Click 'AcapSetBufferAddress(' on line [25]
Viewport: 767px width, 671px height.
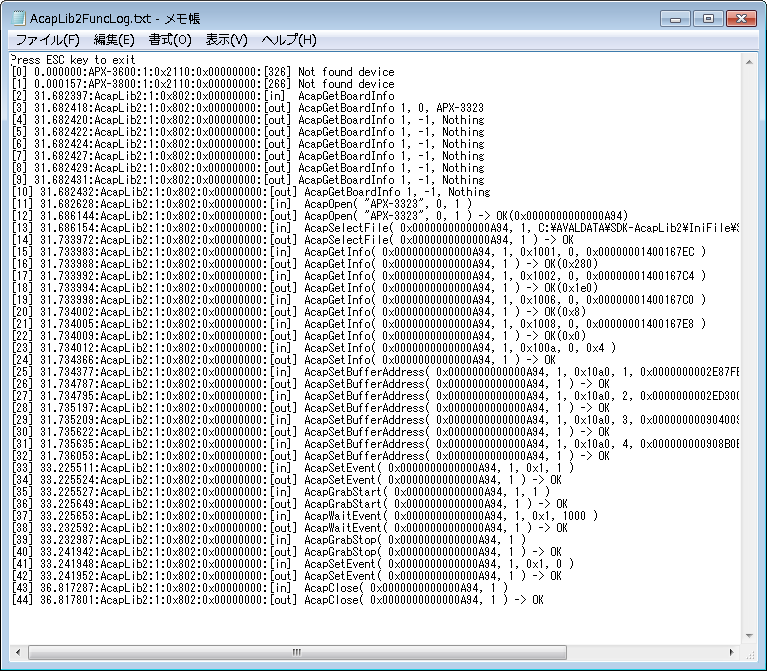pyautogui.click(x=367, y=372)
